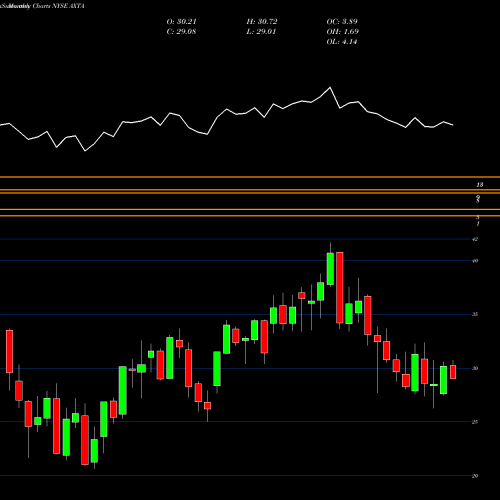Select the 'C: 29.08' close value
Image resolution: width=500 pixels, height=500 pixels.
tap(181, 32)
